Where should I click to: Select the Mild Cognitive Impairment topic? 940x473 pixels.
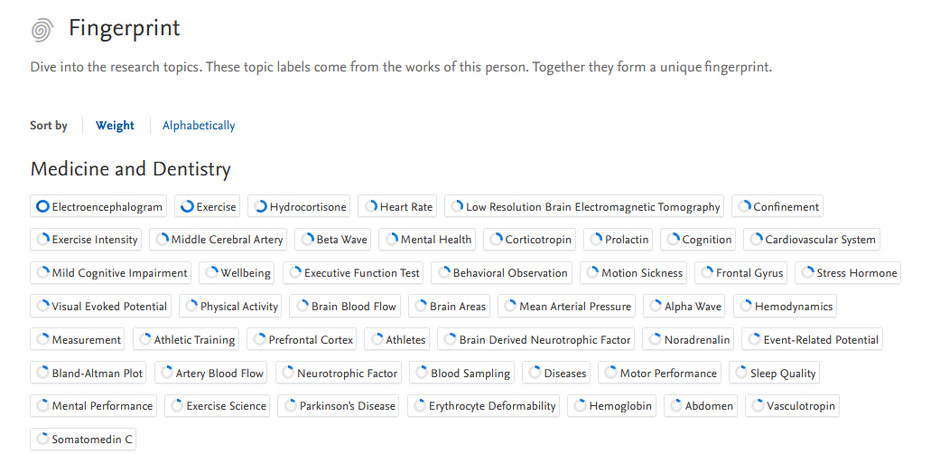click(x=111, y=273)
